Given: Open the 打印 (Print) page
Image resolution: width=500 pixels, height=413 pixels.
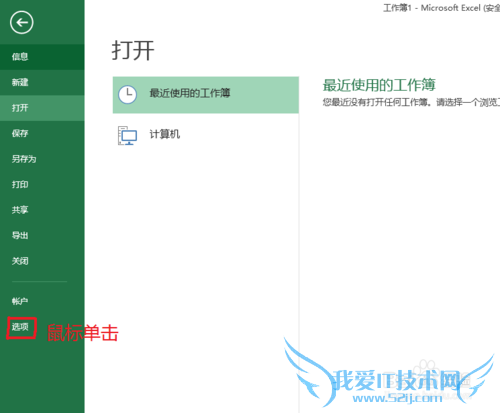Looking at the screenshot, I should pos(42,184).
